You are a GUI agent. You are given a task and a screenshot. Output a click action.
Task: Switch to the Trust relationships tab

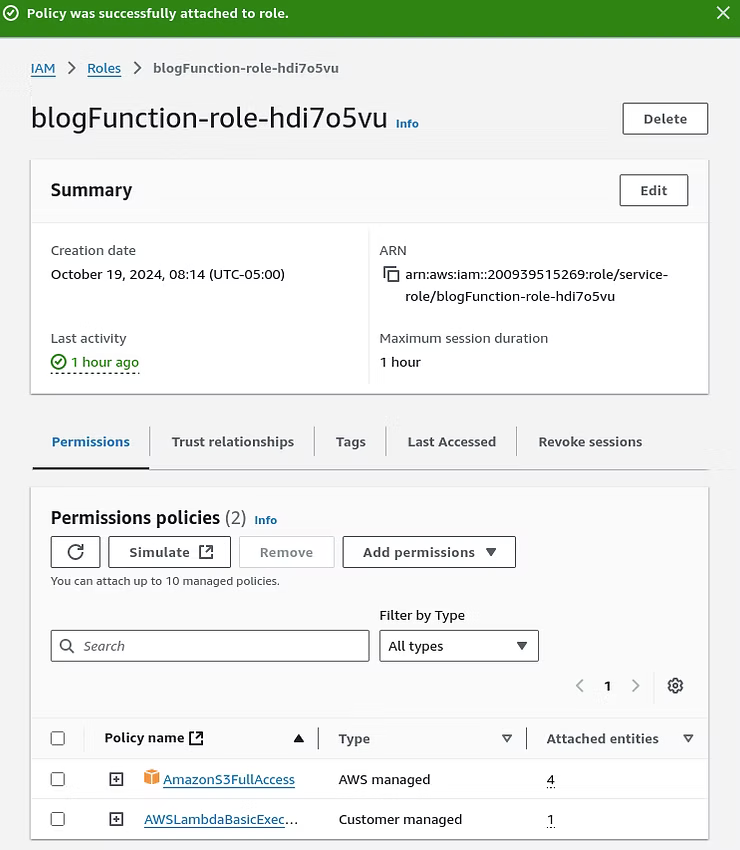click(x=233, y=442)
